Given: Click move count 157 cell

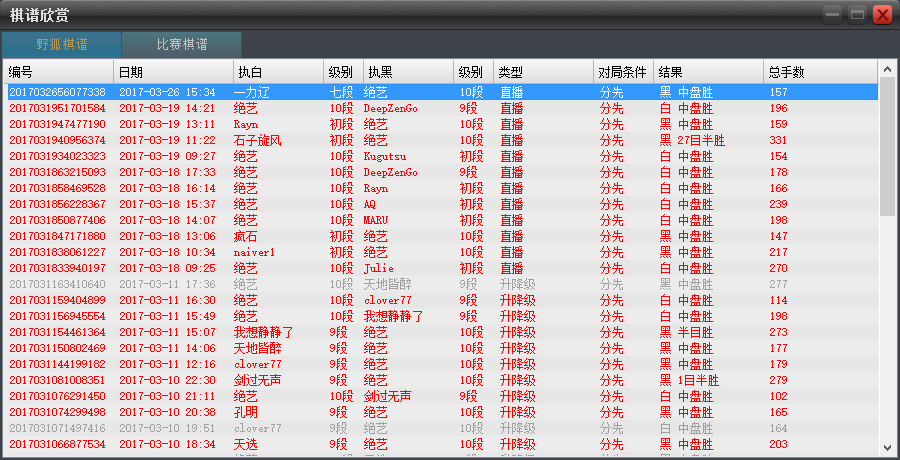Looking at the screenshot, I should tap(778, 92).
